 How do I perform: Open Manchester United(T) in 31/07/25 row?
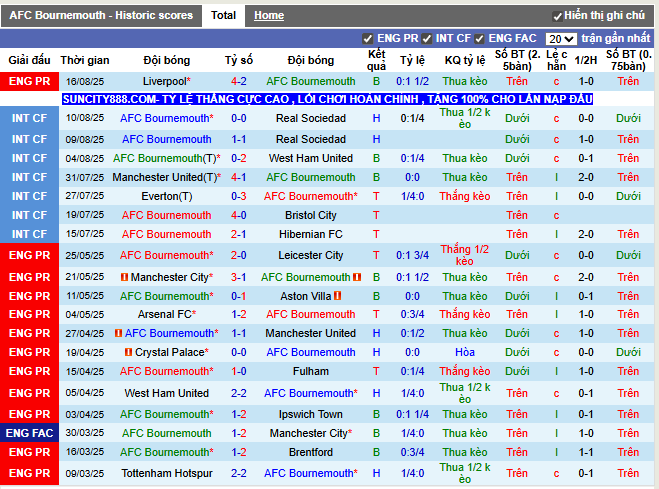pos(165,177)
